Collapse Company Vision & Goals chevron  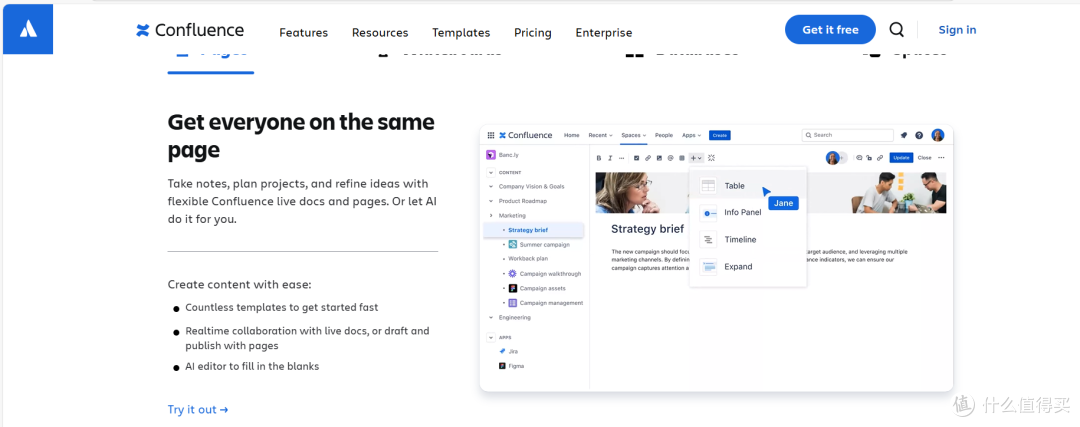point(491,187)
